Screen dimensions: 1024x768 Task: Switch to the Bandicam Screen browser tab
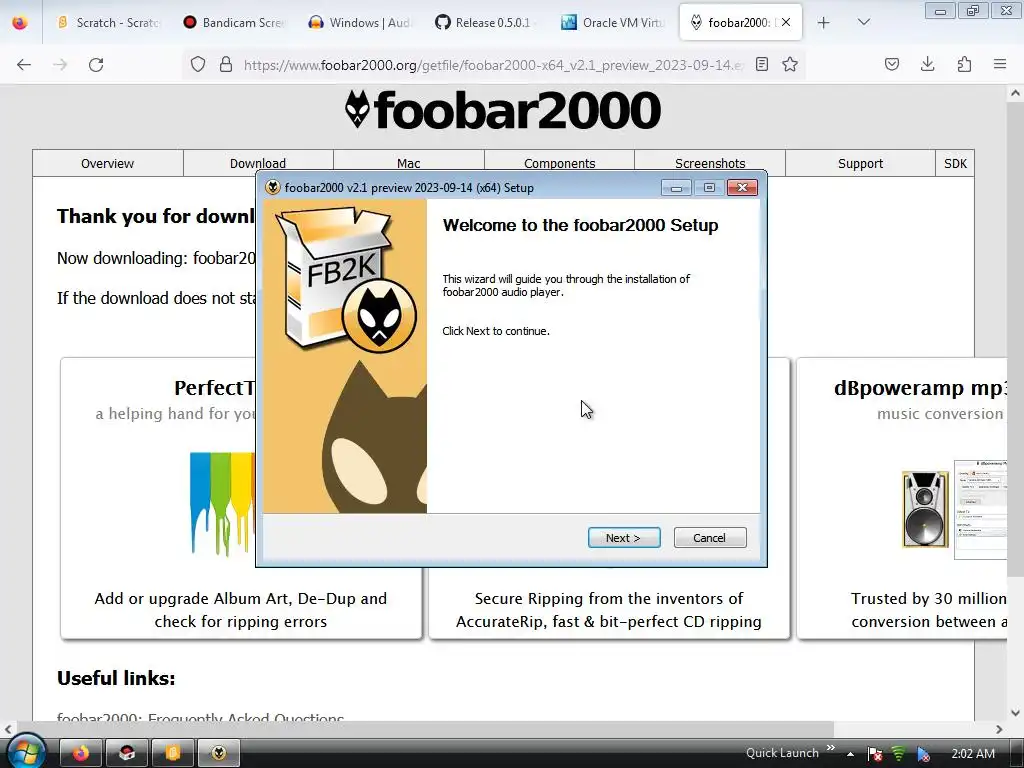[233, 22]
